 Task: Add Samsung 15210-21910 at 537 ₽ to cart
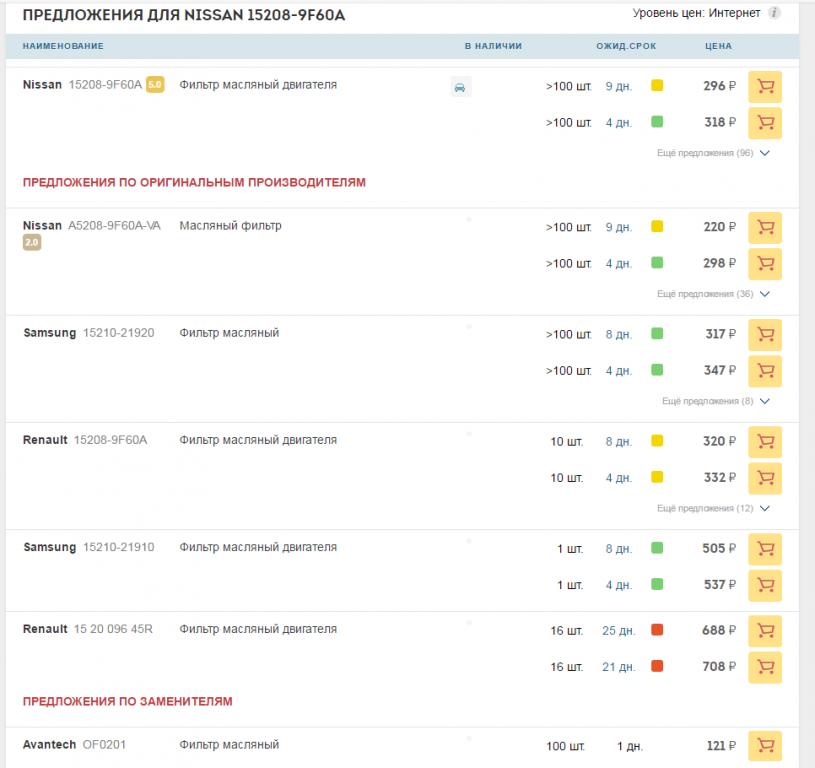click(765, 585)
